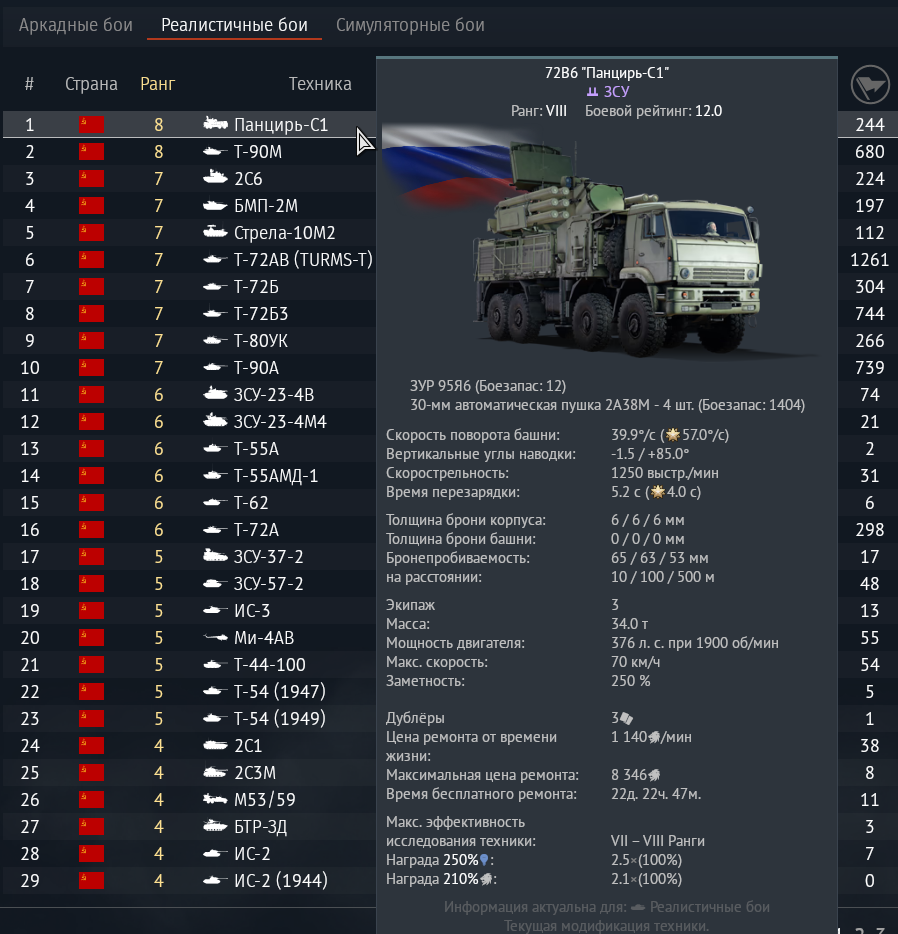Click the ЗСУ-23-4М4 vehicle icon
The height and width of the screenshot is (934, 898).
point(215,421)
